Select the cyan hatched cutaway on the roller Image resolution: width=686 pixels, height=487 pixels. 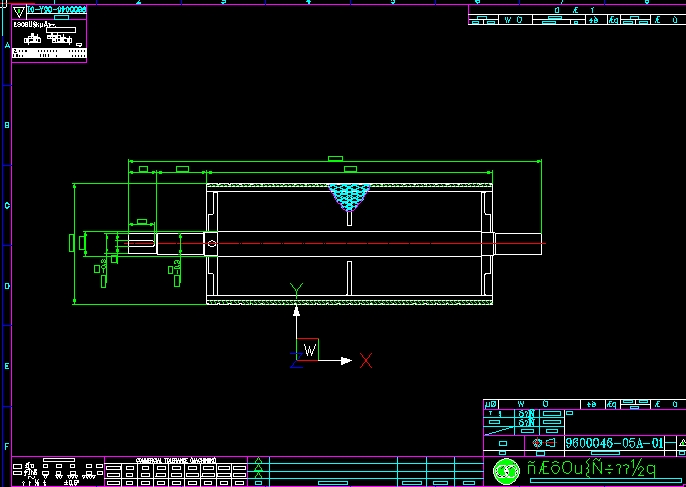[349, 197]
